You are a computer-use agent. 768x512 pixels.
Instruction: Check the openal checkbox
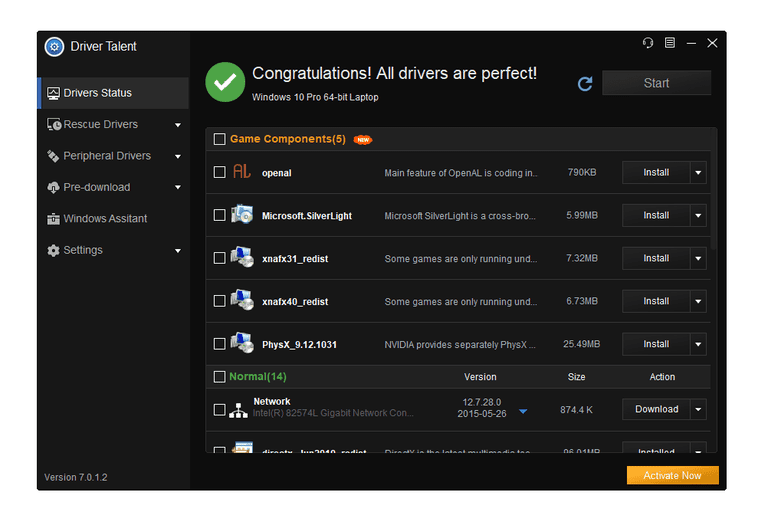point(220,173)
